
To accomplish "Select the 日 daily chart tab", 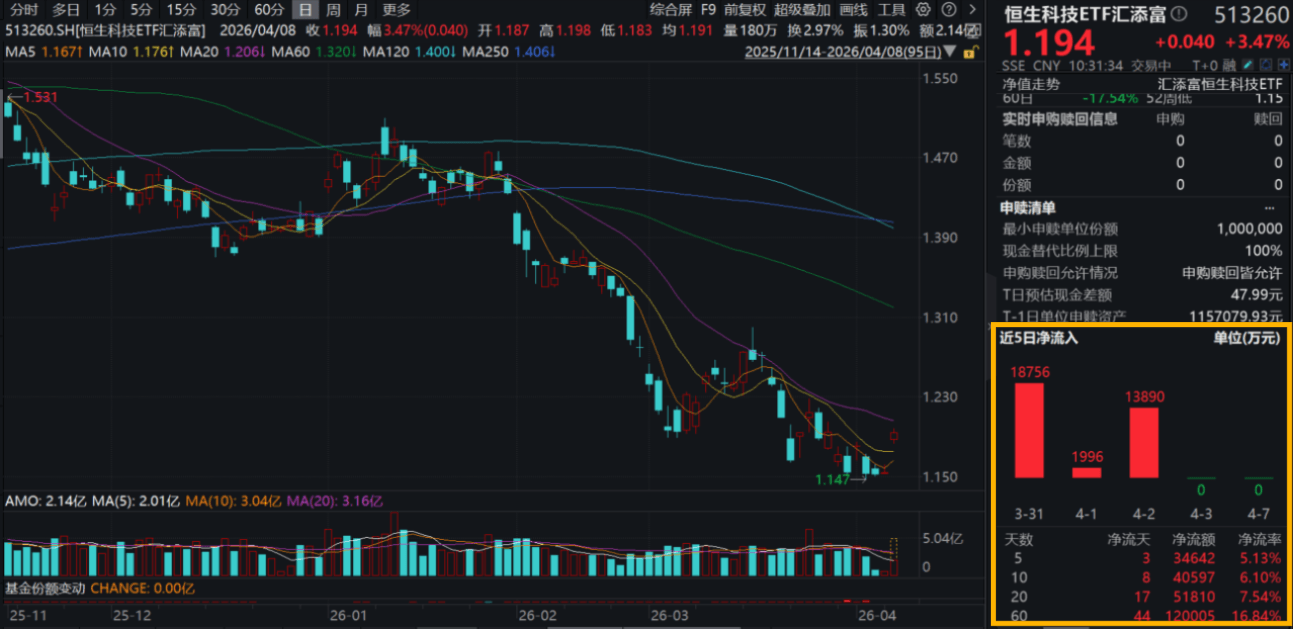I will pos(306,9).
